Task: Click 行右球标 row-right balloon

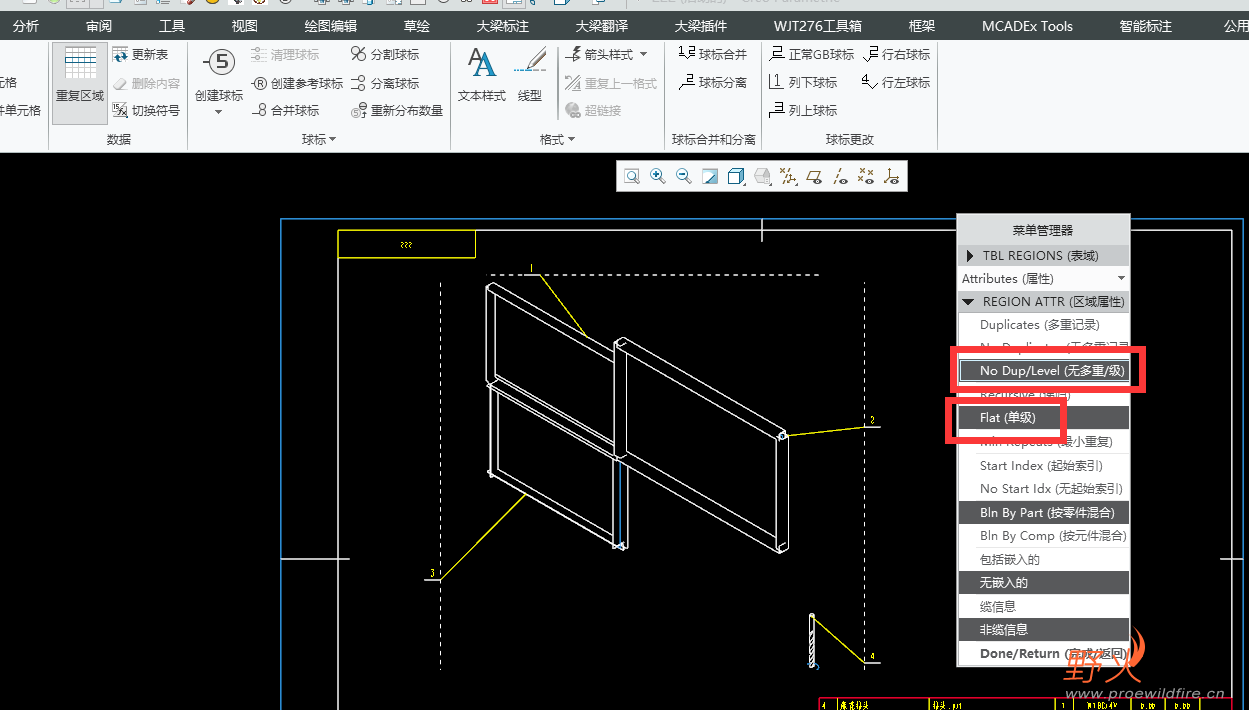Action: 895,54
